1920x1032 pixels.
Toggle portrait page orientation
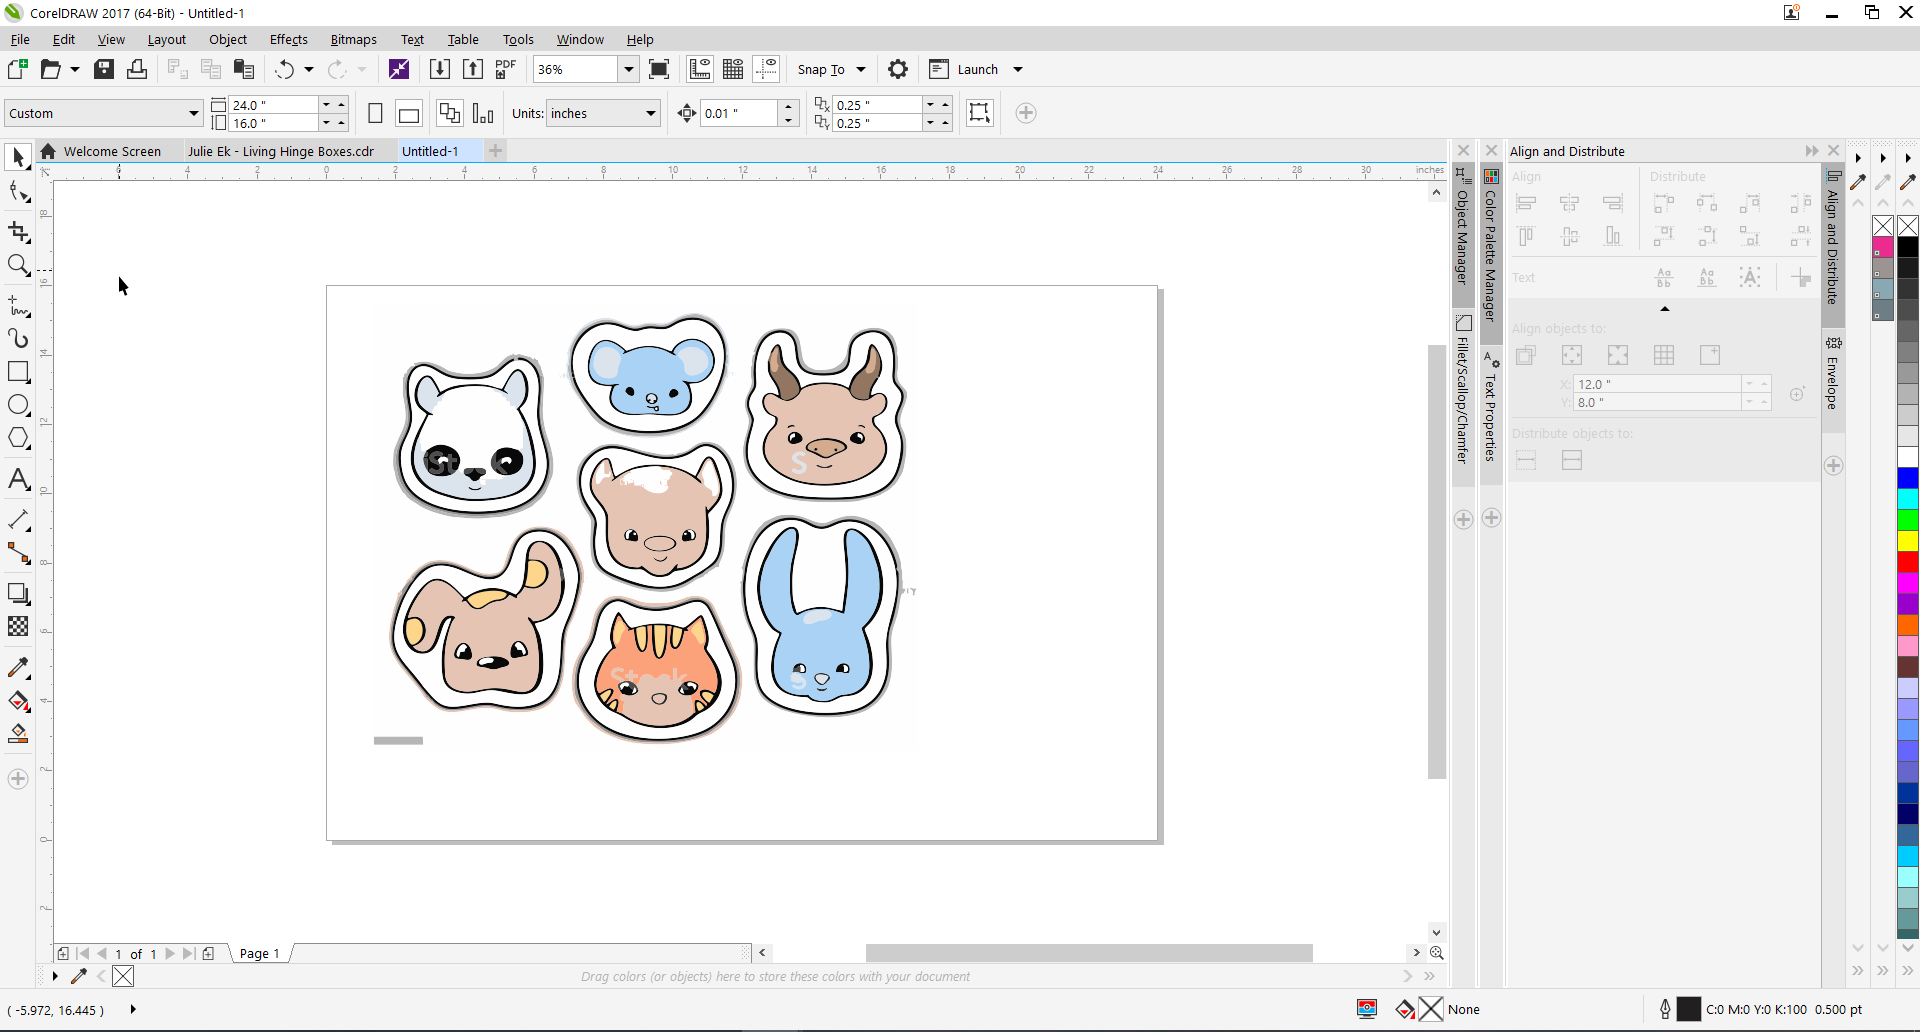(375, 113)
